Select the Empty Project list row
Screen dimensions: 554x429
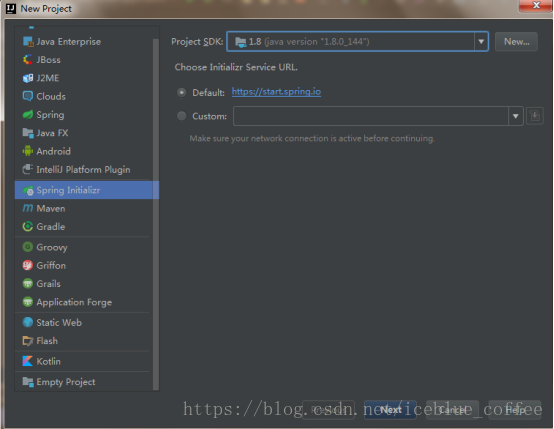tap(84, 382)
